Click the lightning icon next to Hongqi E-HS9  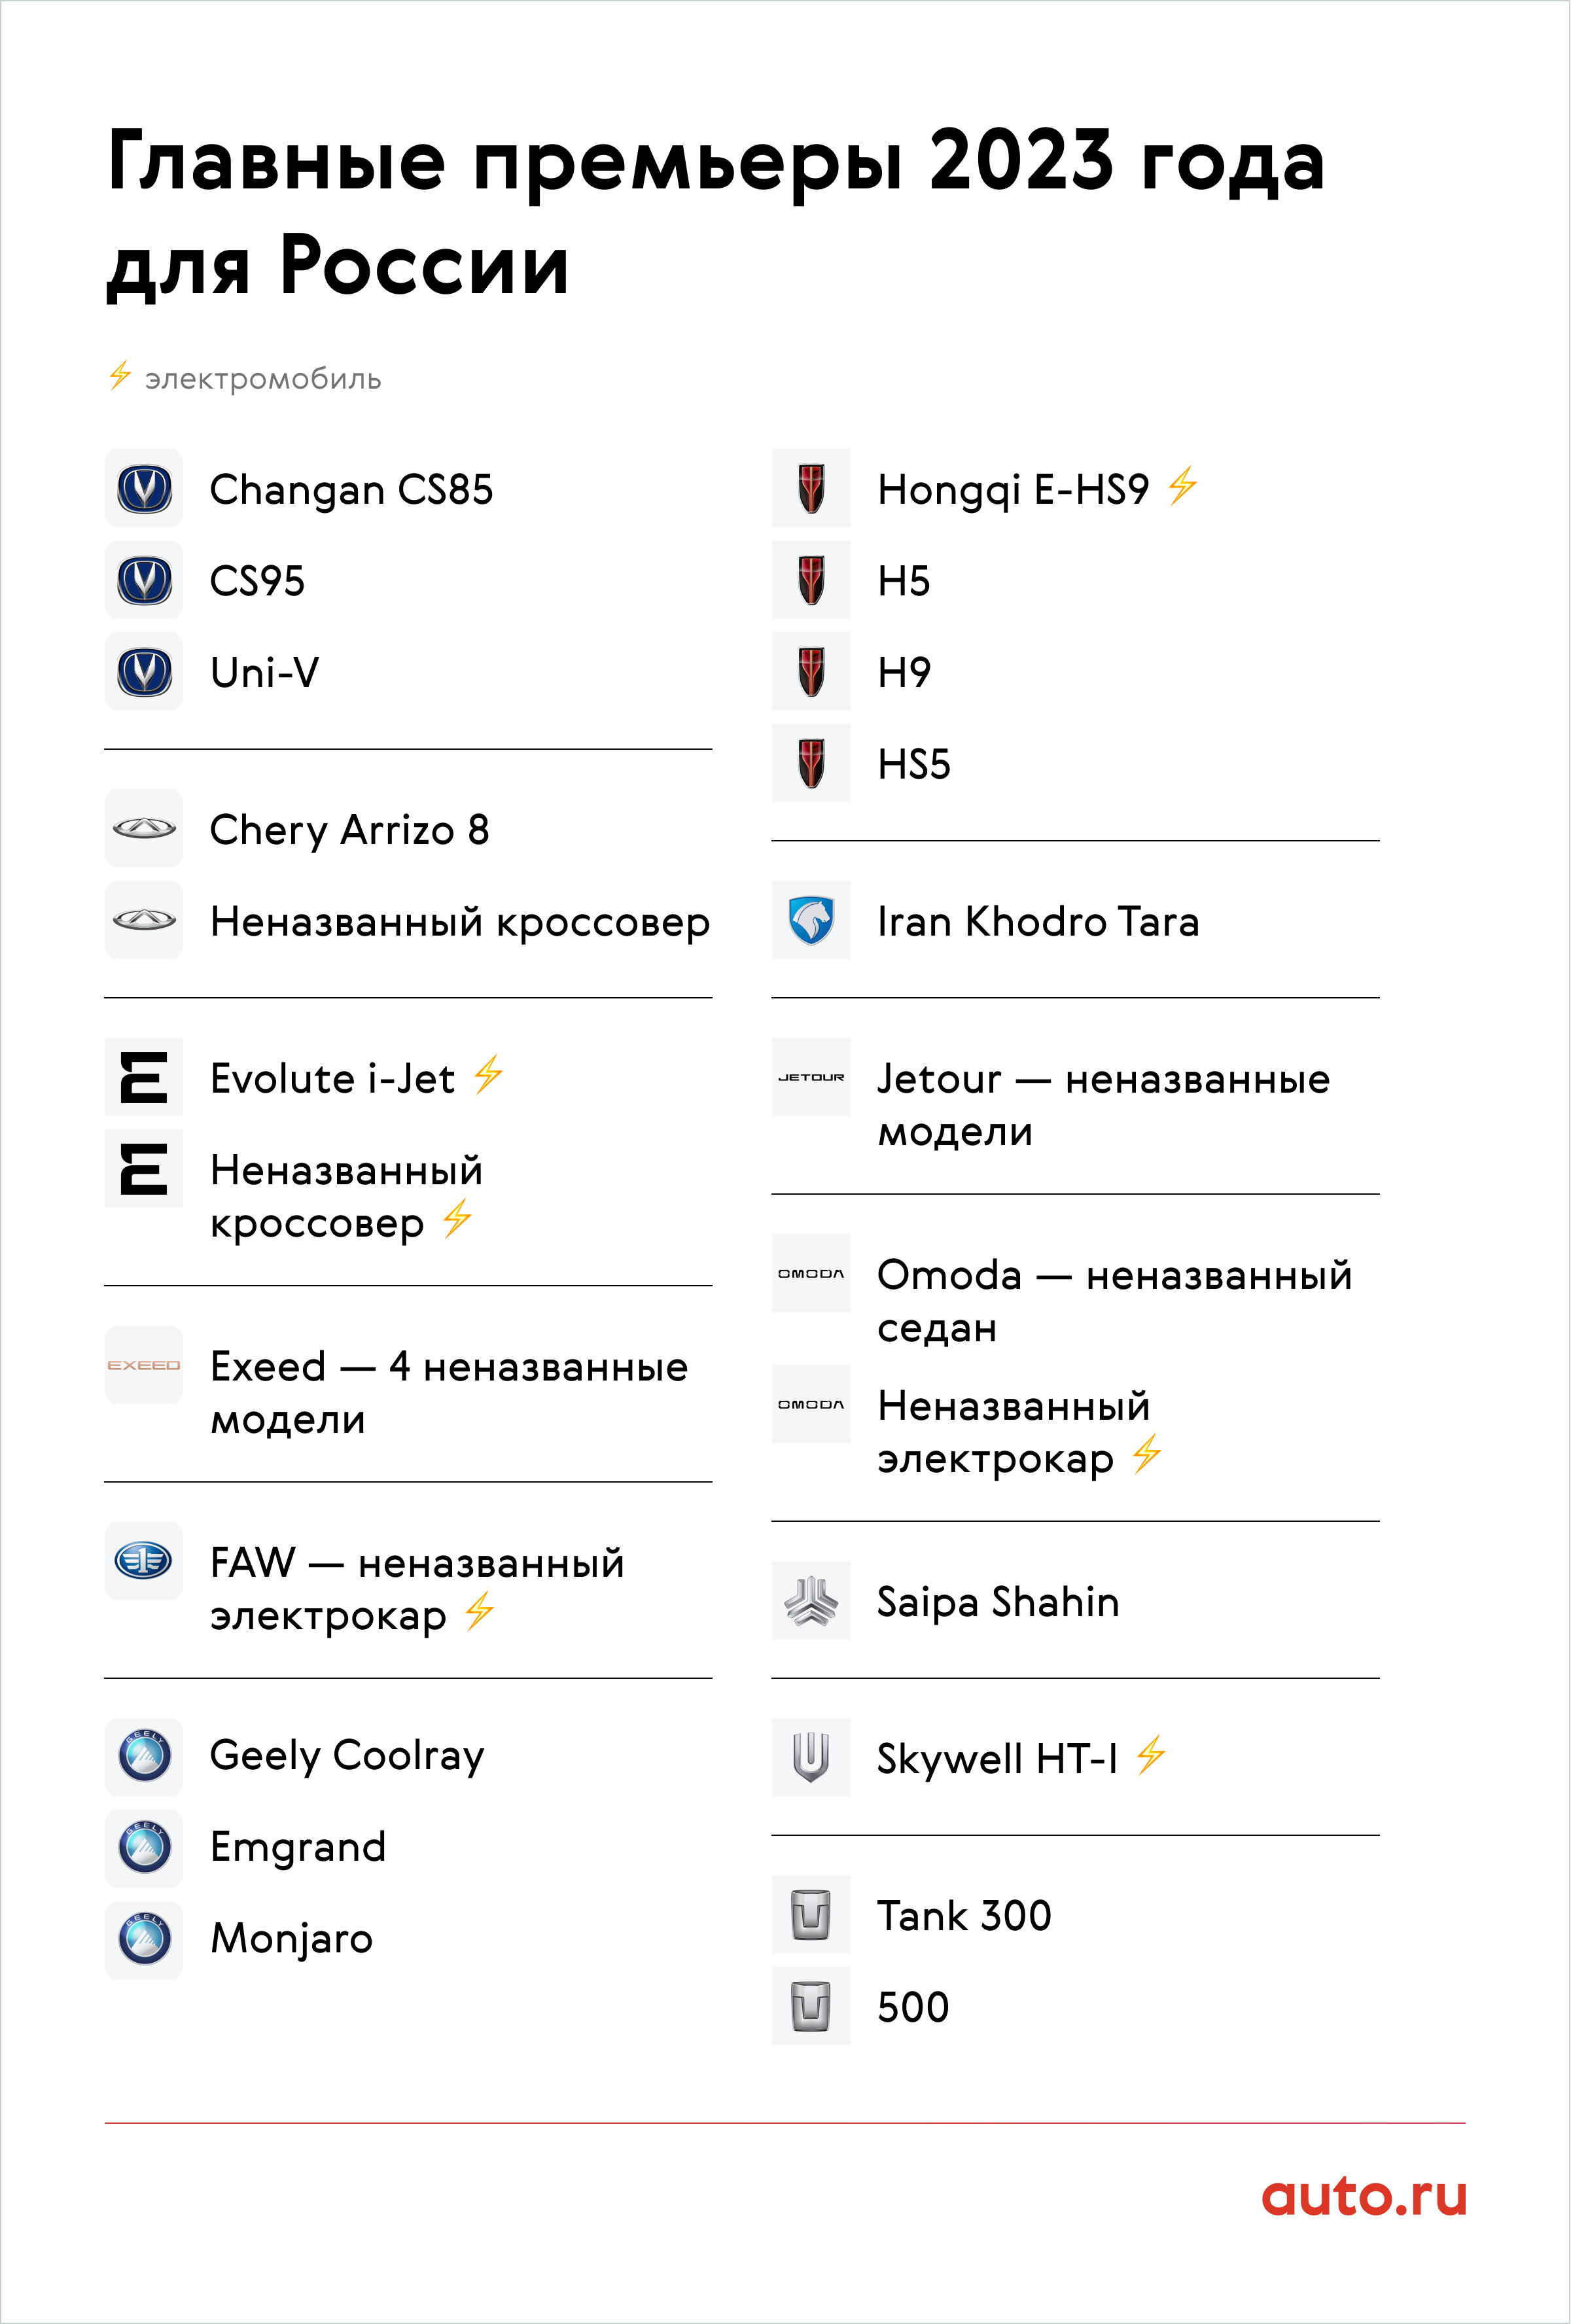click(x=1182, y=486)
